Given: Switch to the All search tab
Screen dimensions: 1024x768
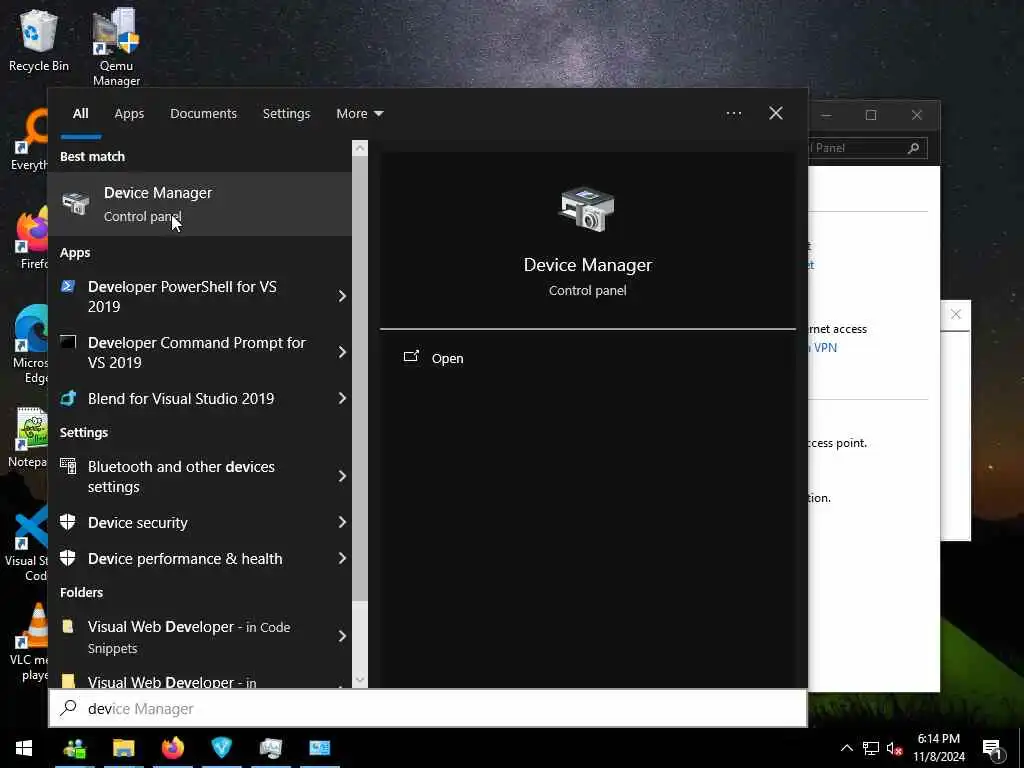Looking at the screenshot, I should click(x=80, y=114).
